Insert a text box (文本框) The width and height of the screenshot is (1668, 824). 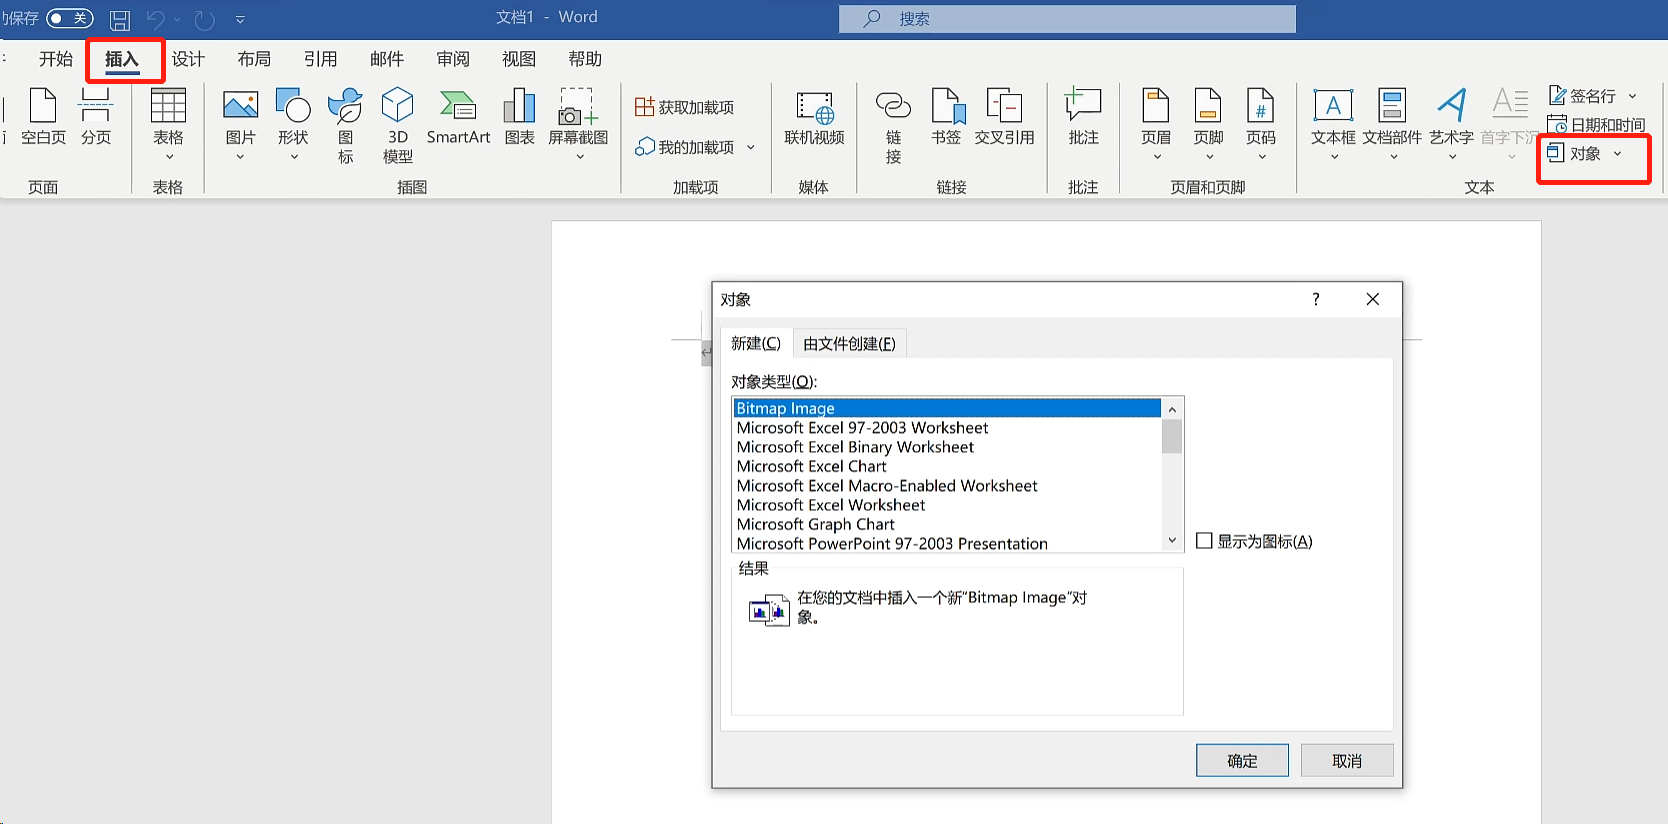(1333, 125)
